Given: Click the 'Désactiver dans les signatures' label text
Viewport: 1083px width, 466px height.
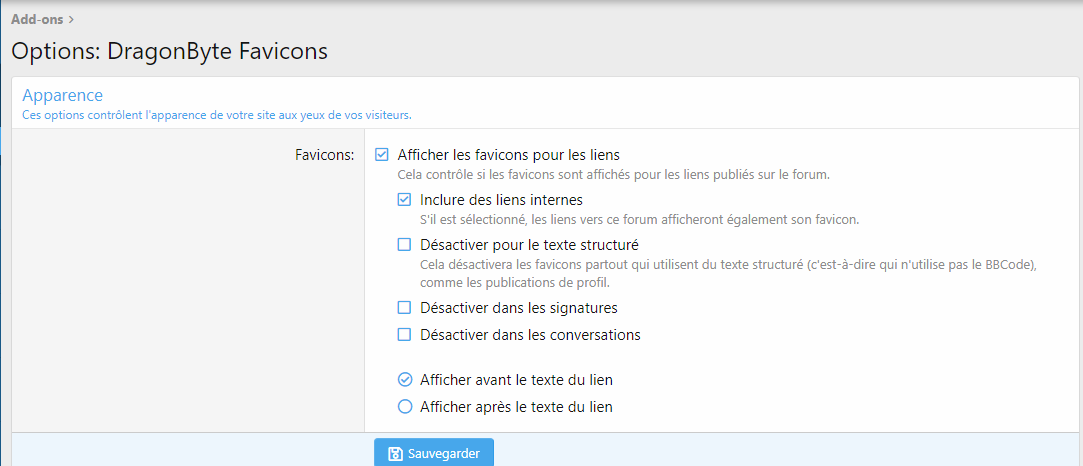Looking at the screenshot, I should tap(518, 308).
